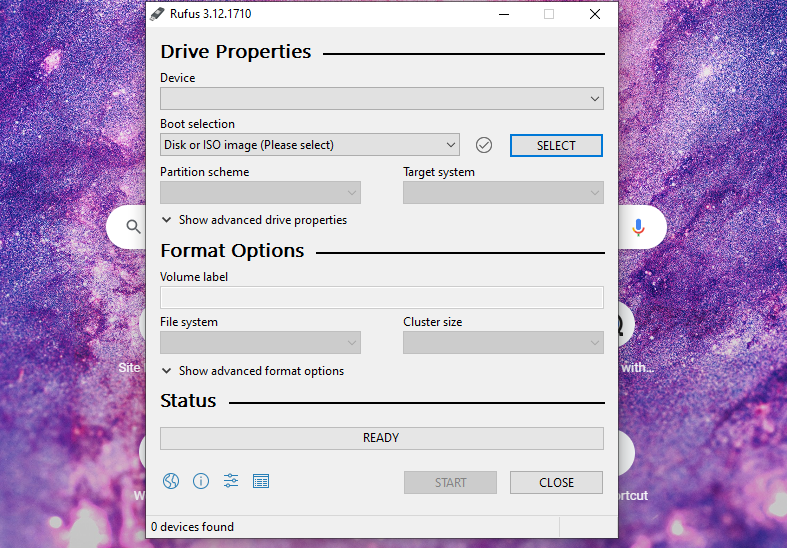Click the SELECT button
This screenshot has height=548, width=787.
556,146
